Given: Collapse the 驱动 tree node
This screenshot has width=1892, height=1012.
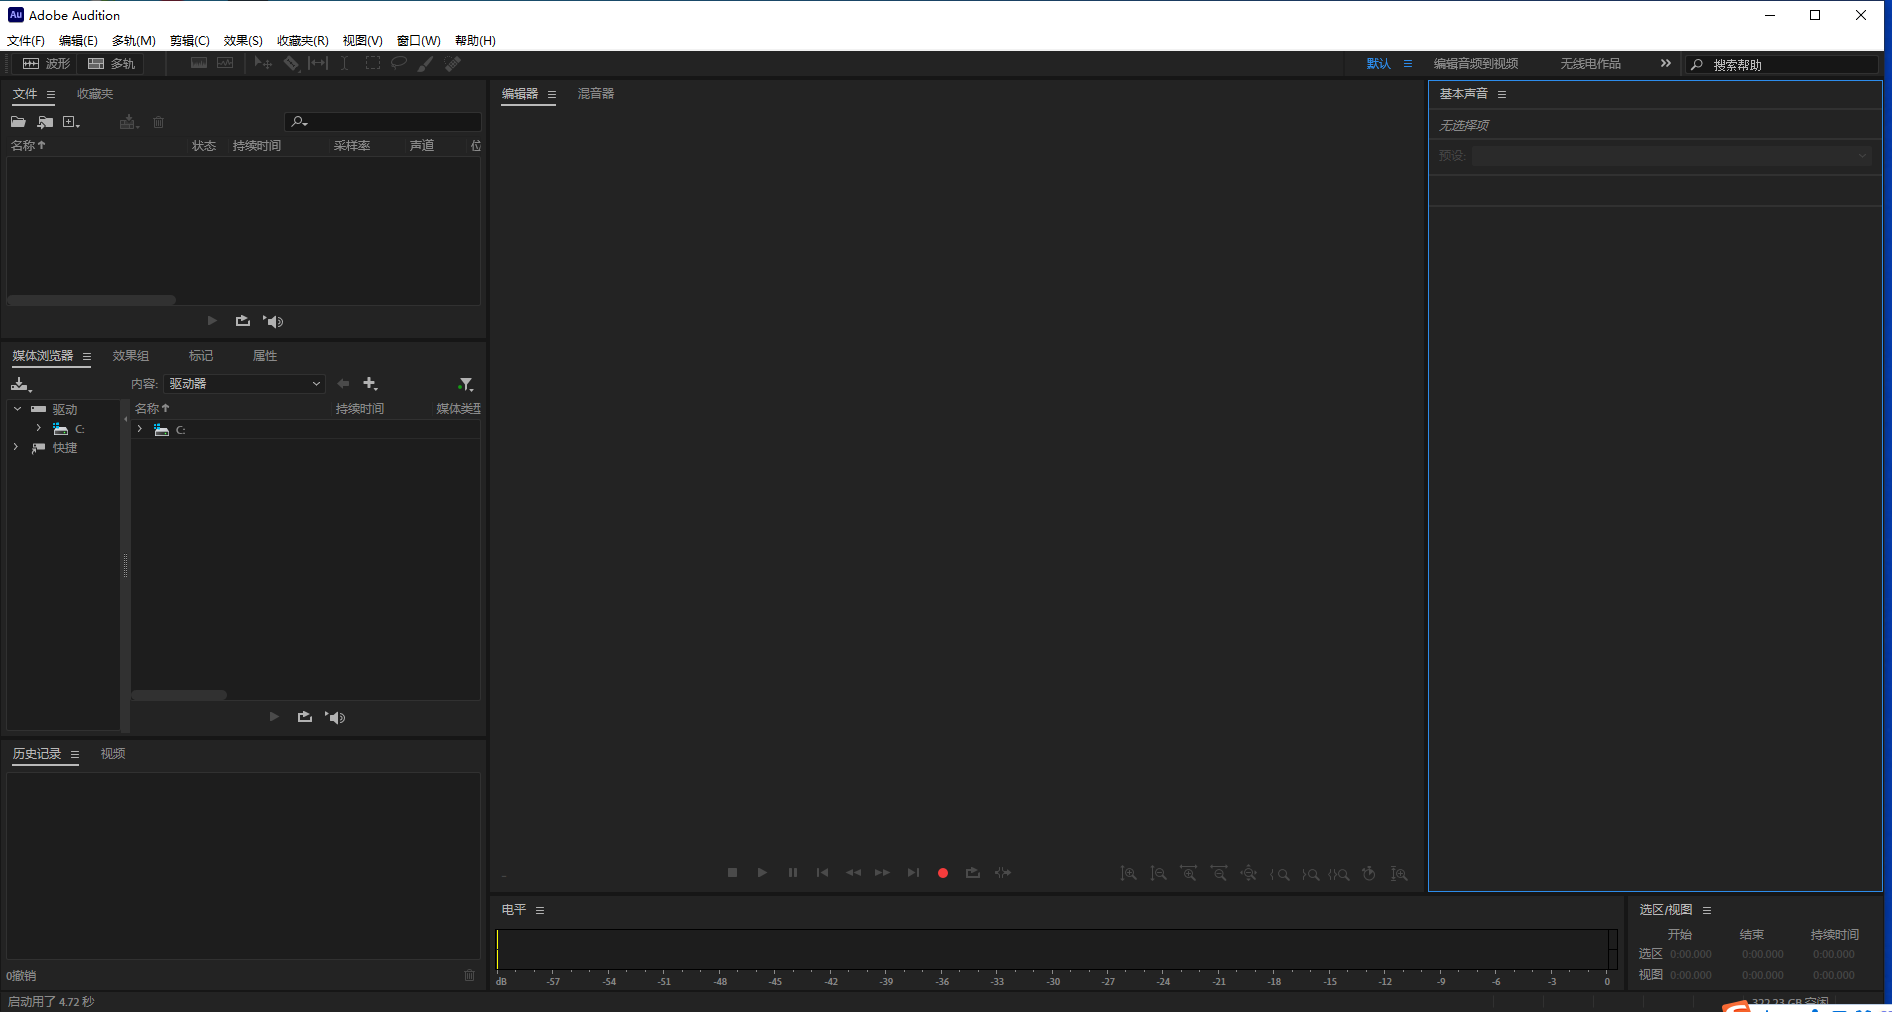Looking at the screenshot, I should [17, 409].
